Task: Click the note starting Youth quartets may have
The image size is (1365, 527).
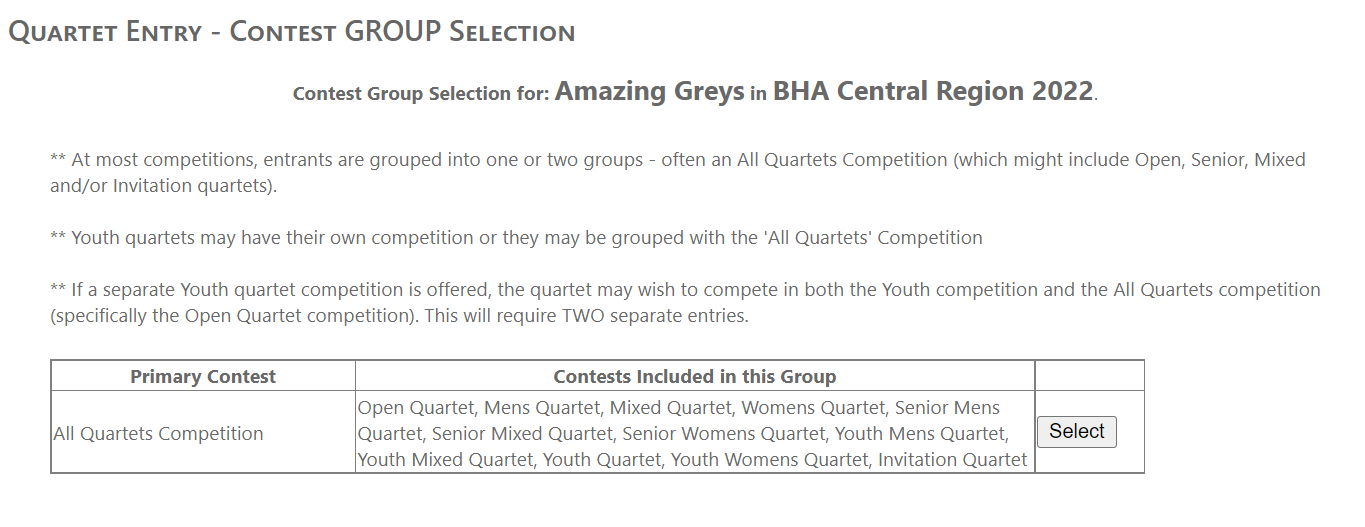Action: 516,238
